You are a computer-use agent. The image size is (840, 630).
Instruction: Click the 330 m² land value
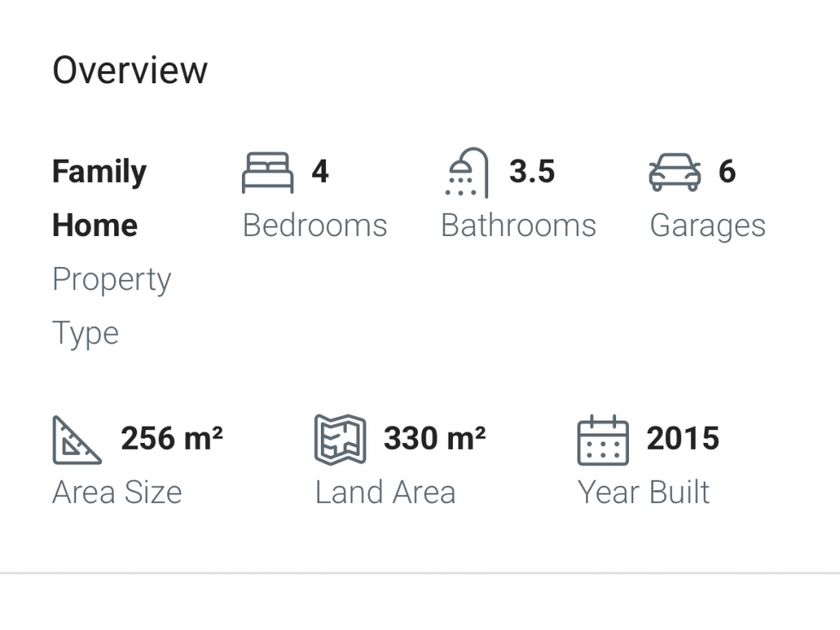point(435,438)
